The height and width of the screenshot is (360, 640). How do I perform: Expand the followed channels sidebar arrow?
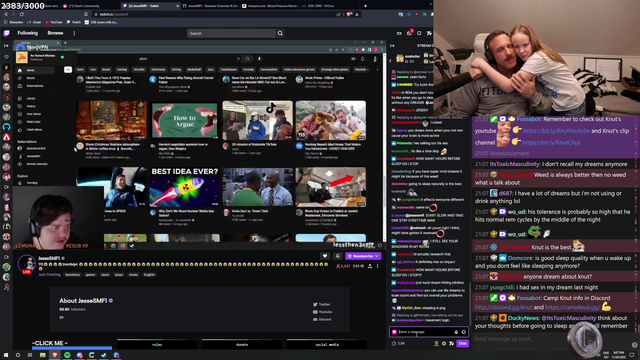(x=7, y=46)
